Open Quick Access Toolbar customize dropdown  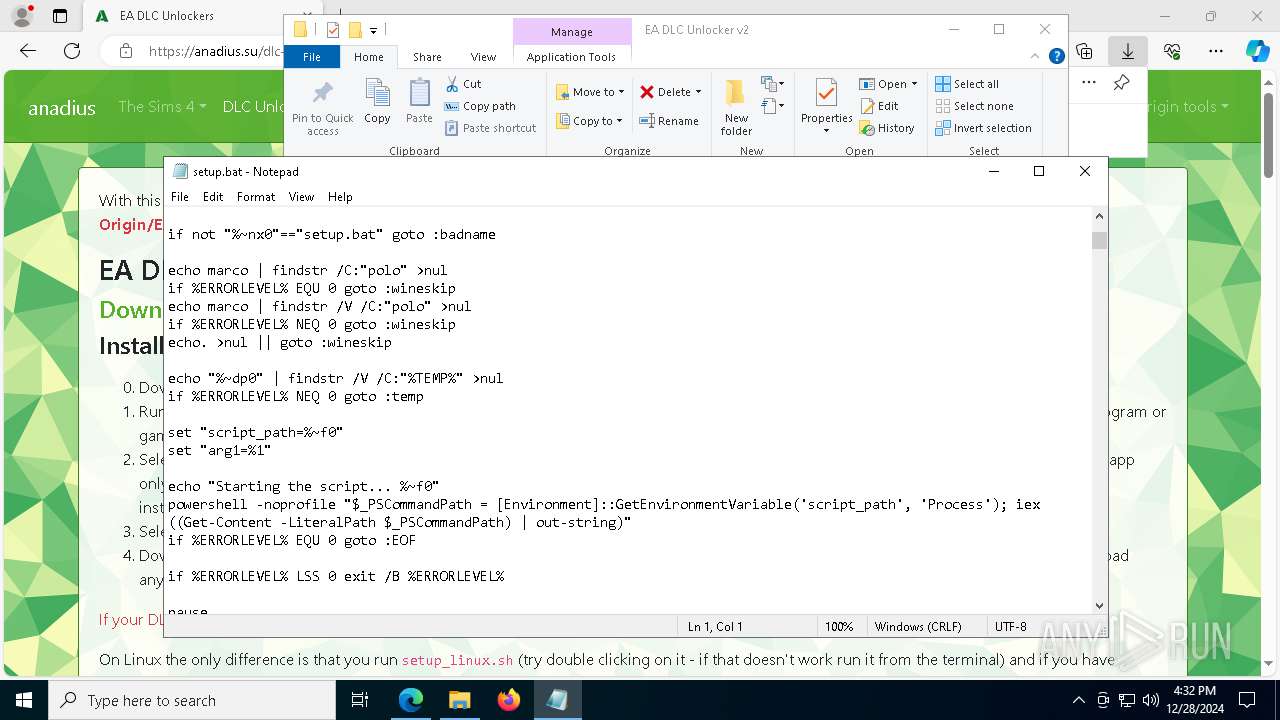[373, 31]
